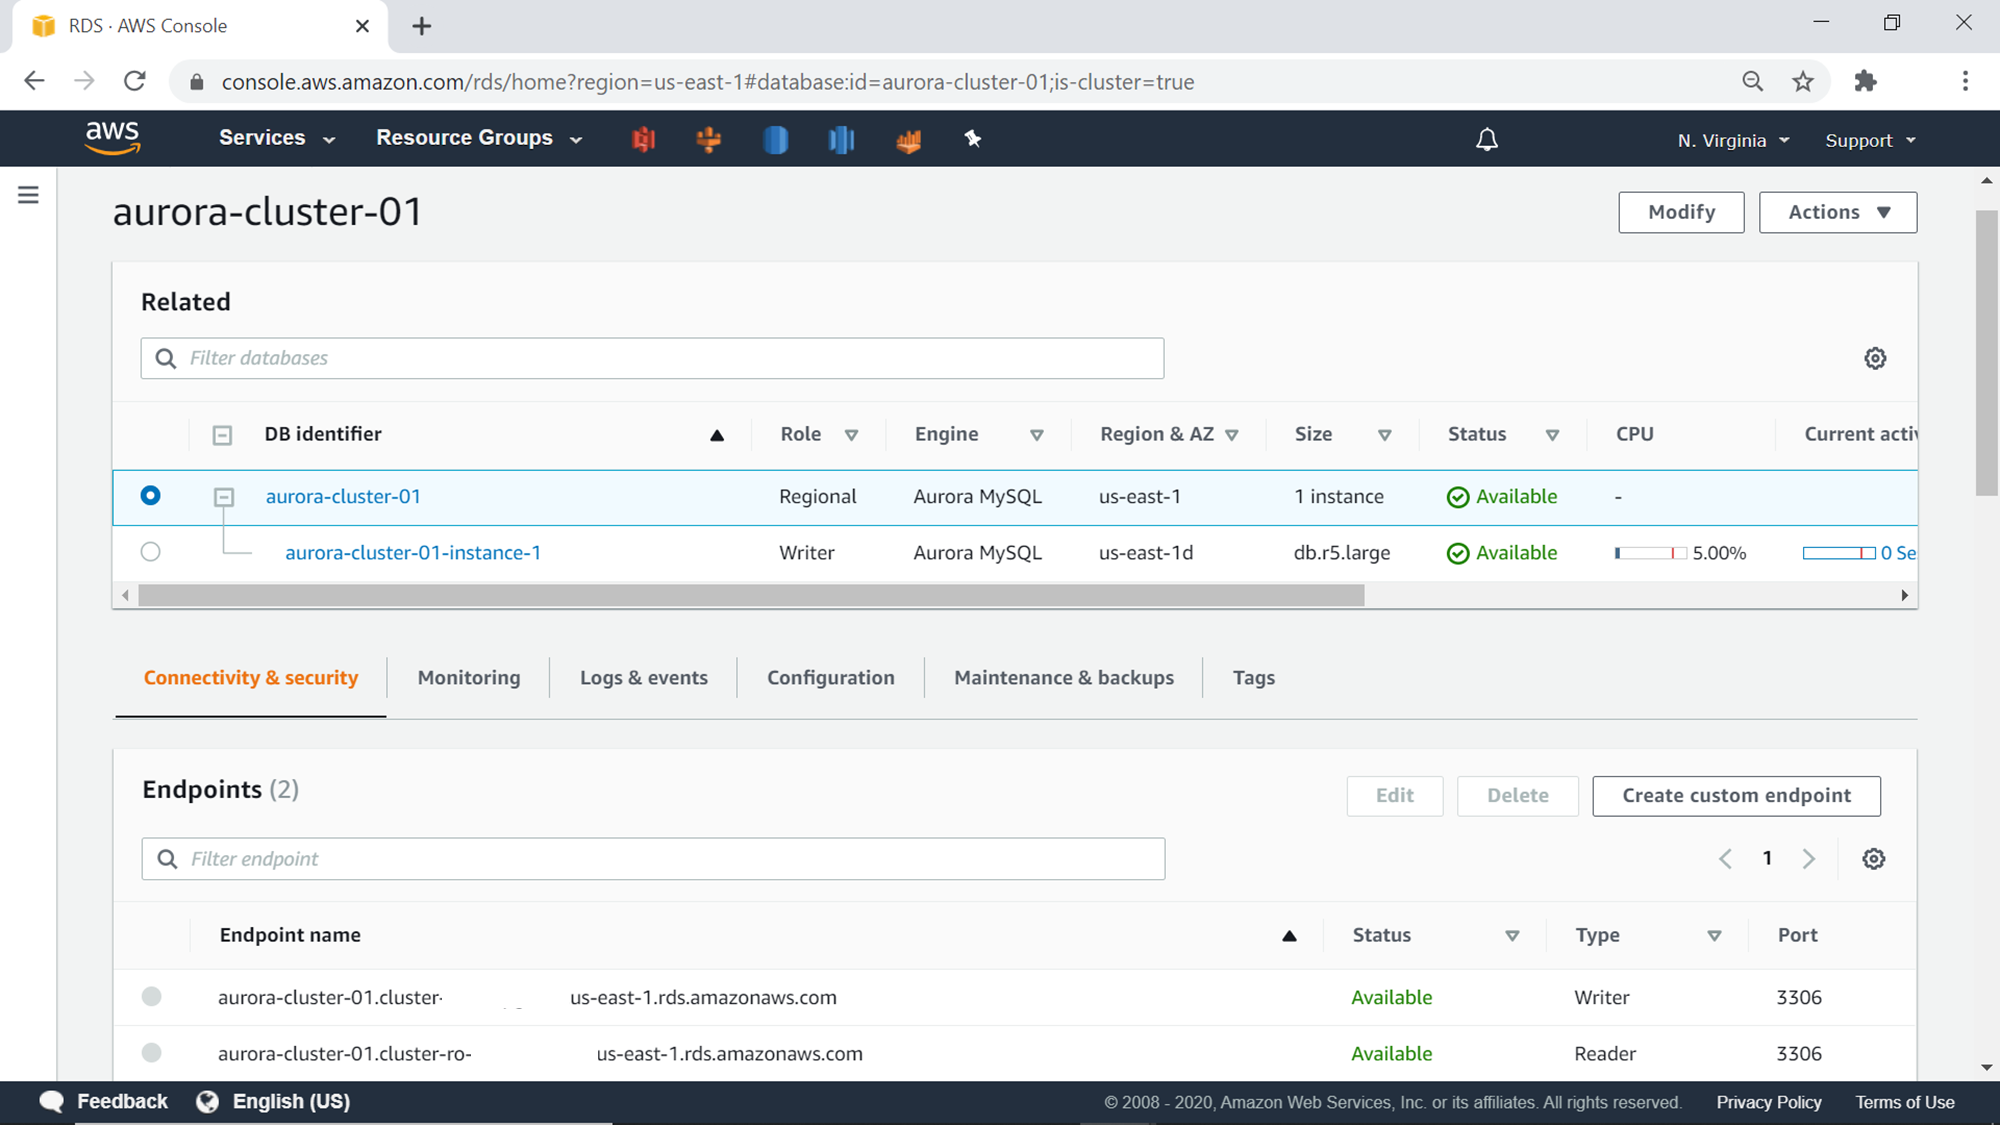Click the Related table horizontal scrollbar

tap(750, 596)
